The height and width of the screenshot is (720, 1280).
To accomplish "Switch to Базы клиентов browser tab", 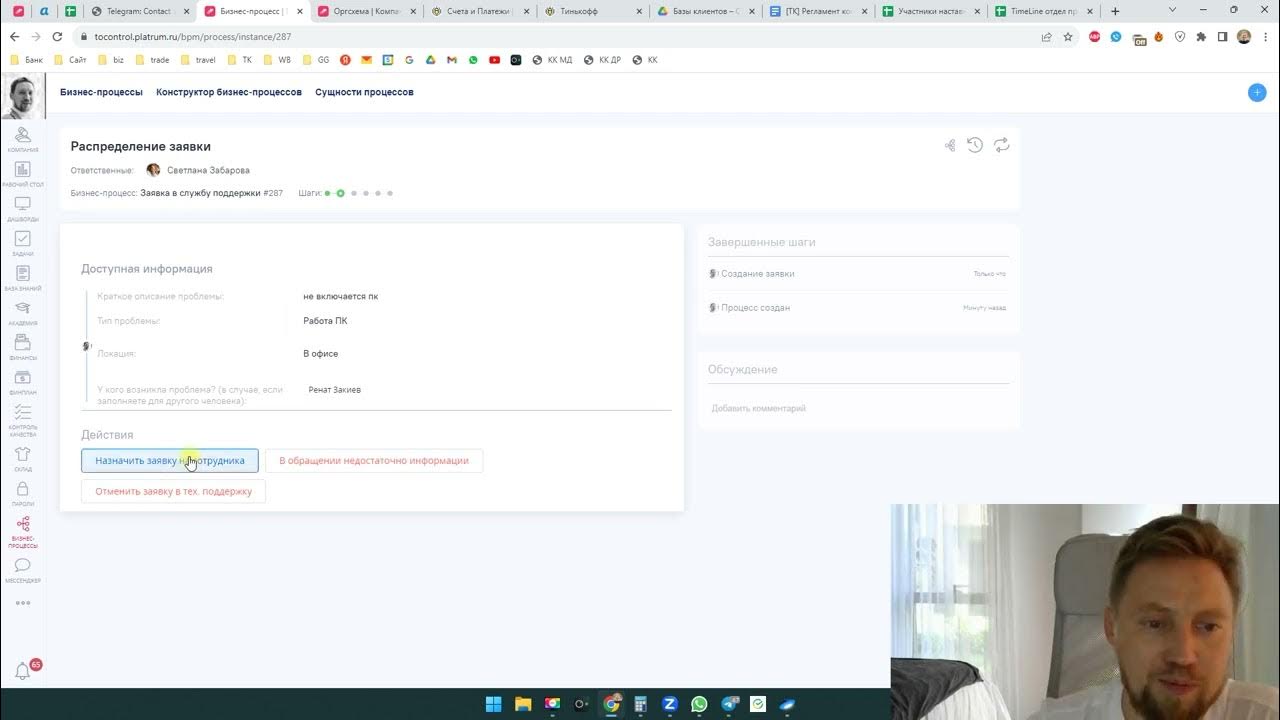I will point(706,11).
